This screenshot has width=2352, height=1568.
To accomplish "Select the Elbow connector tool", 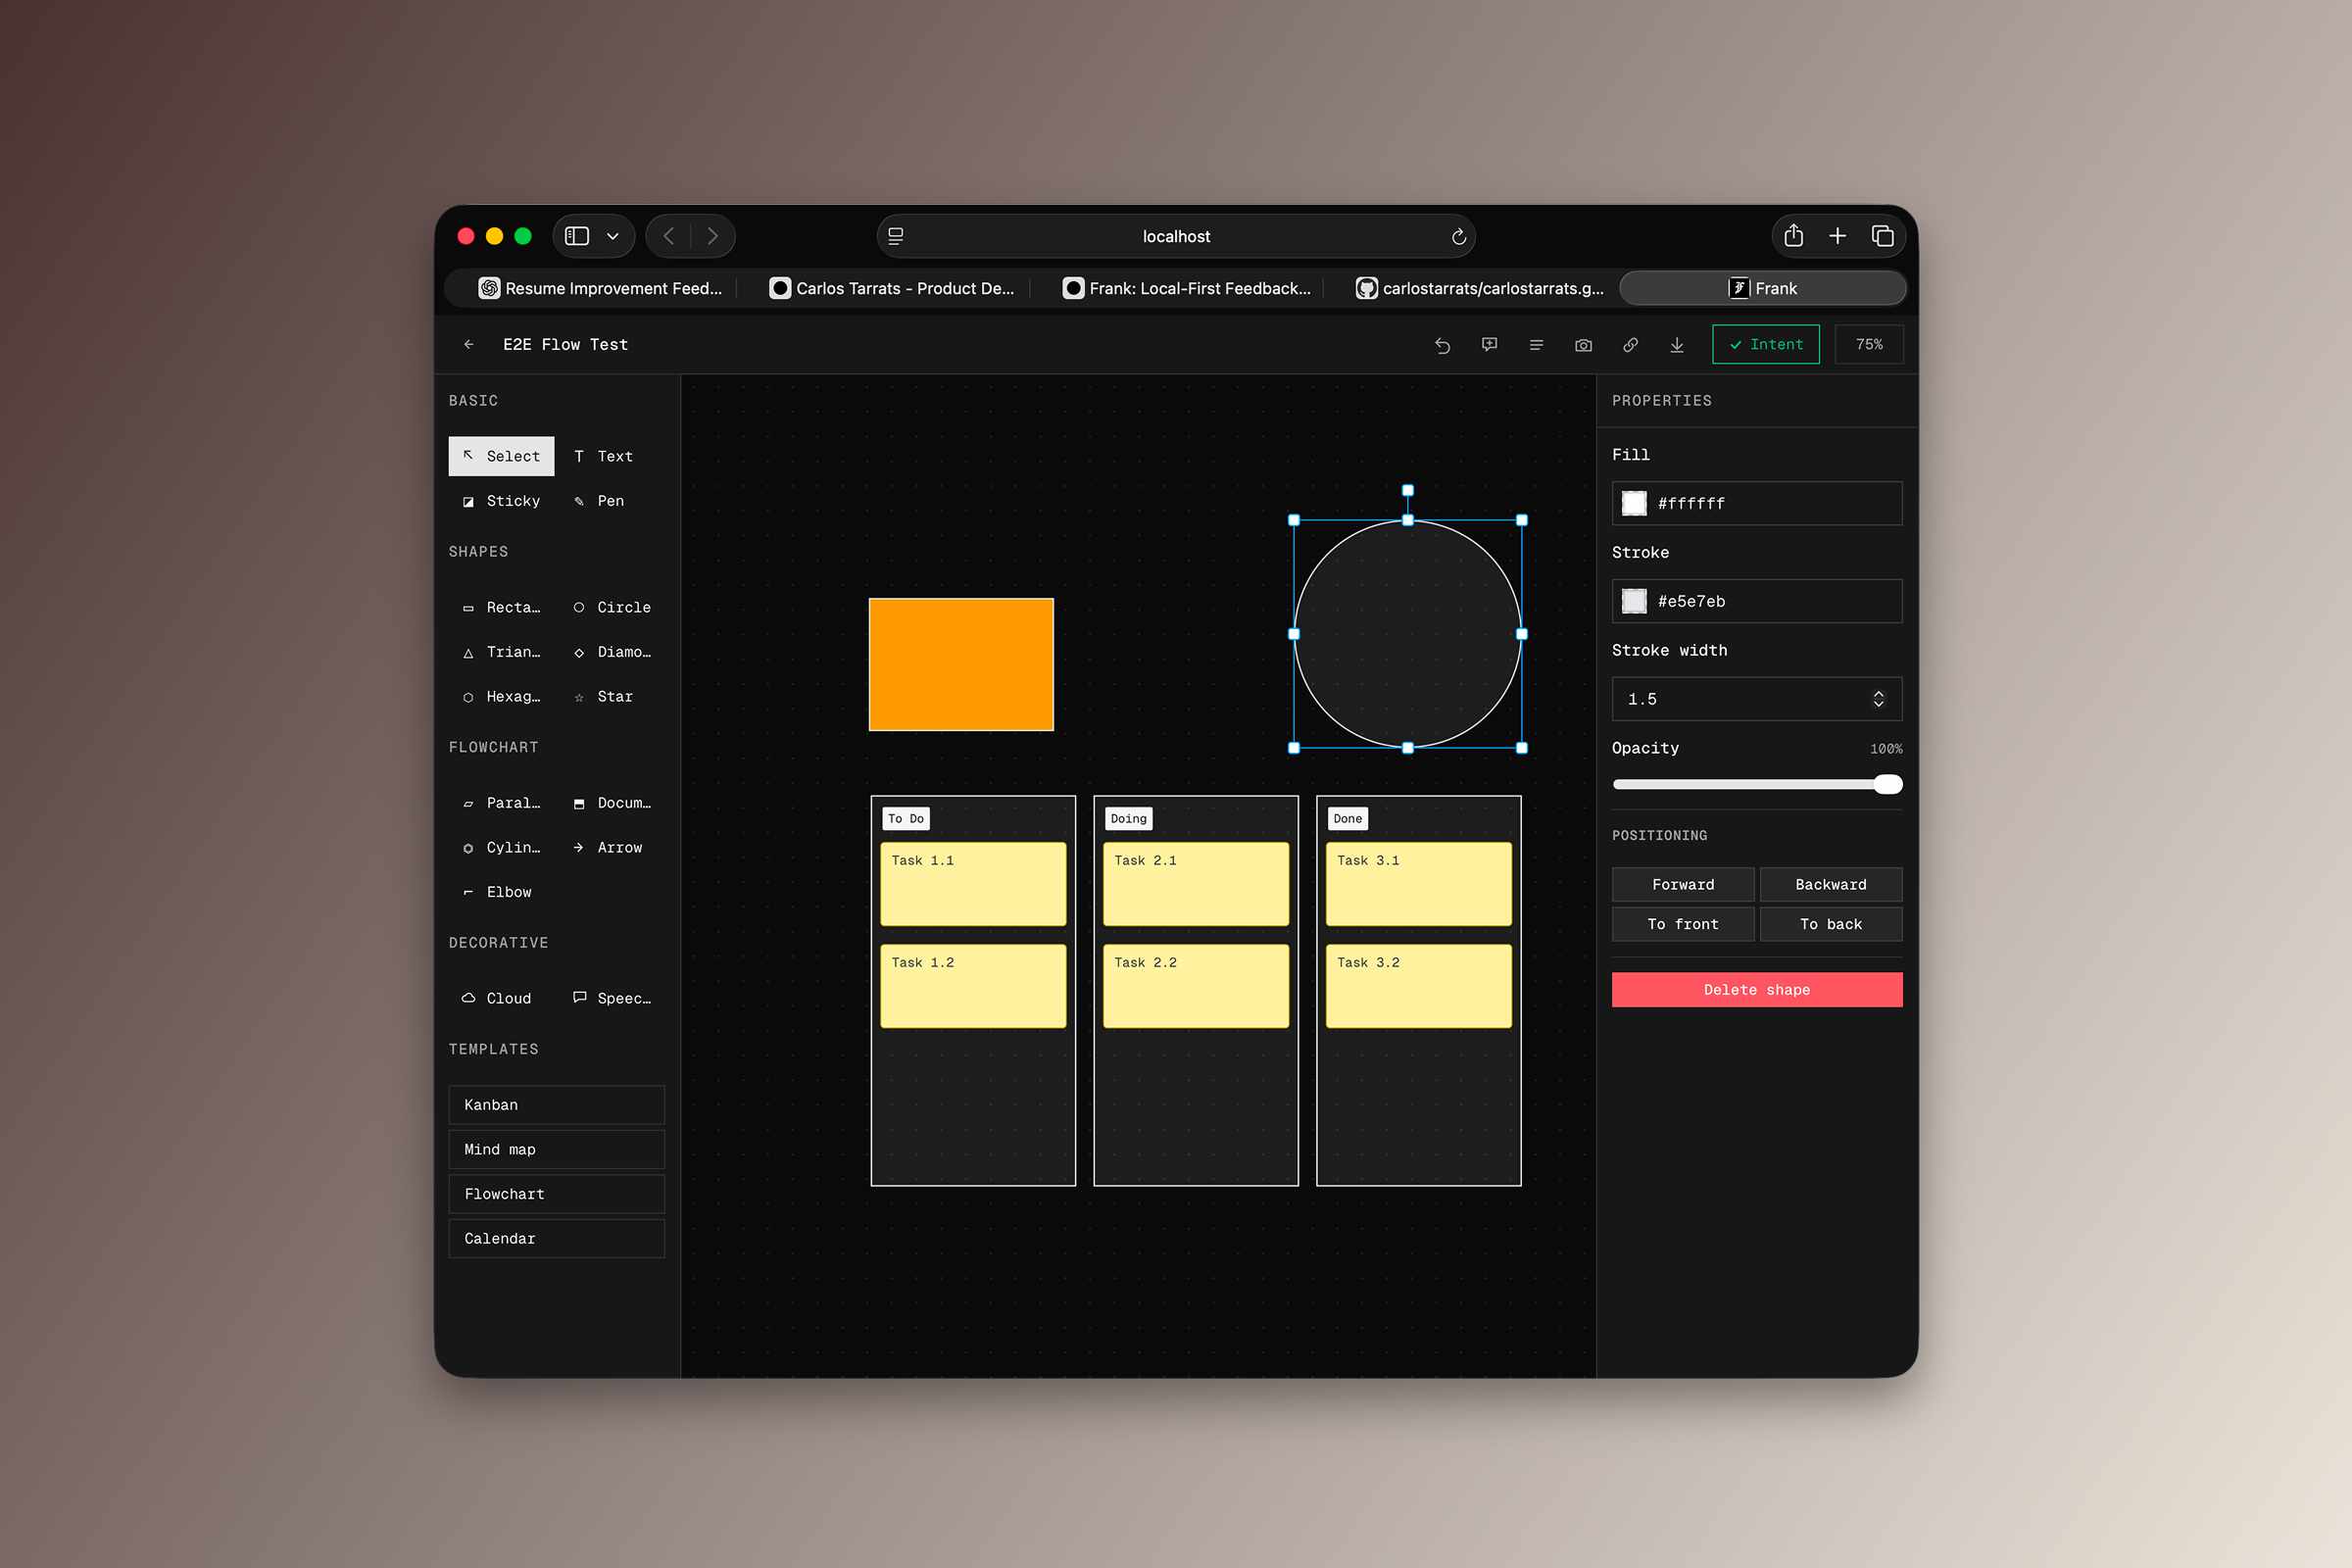I will (x=501, y=892).
